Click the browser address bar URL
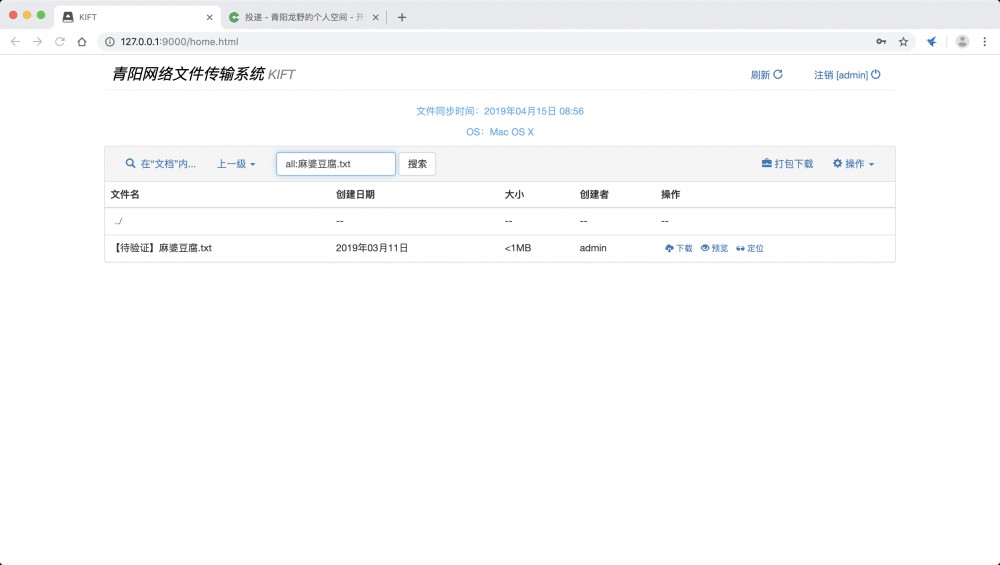Viewport: 1000px width, 565px height. click(x=179, y=41)
